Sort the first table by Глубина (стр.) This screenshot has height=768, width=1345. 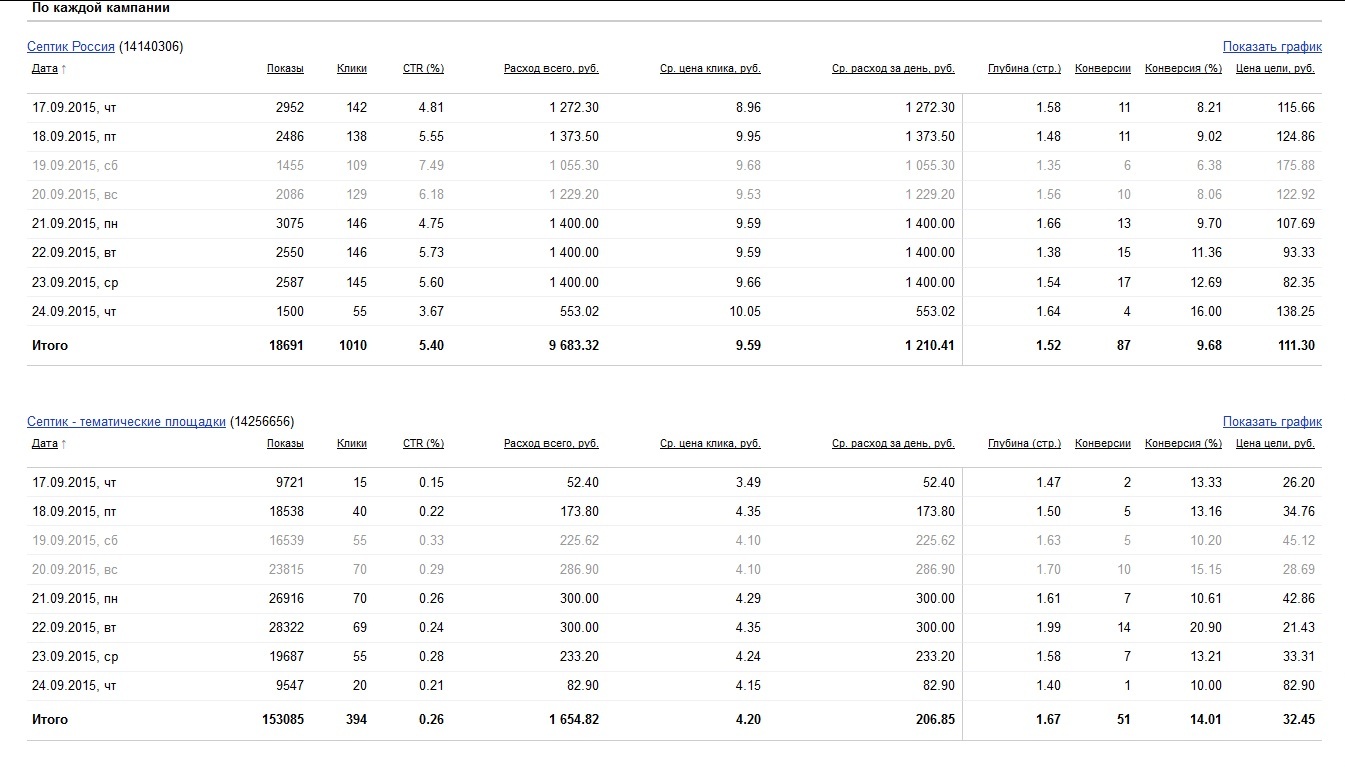pos(1024,69)
